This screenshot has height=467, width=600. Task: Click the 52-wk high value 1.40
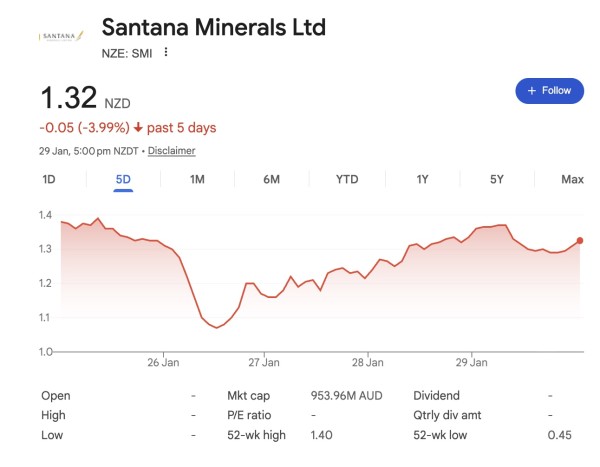coord(322,435)
